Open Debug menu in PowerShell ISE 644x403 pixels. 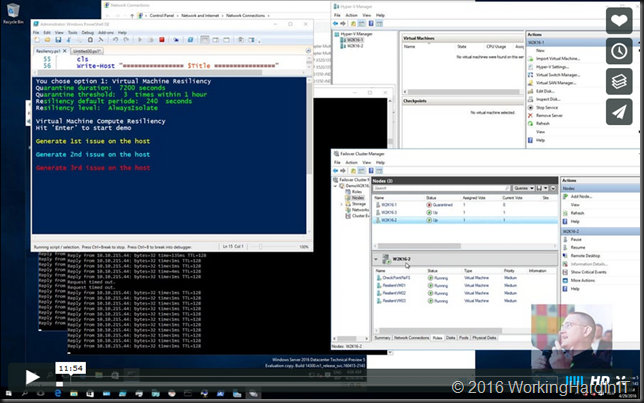(x=87, y=32)
